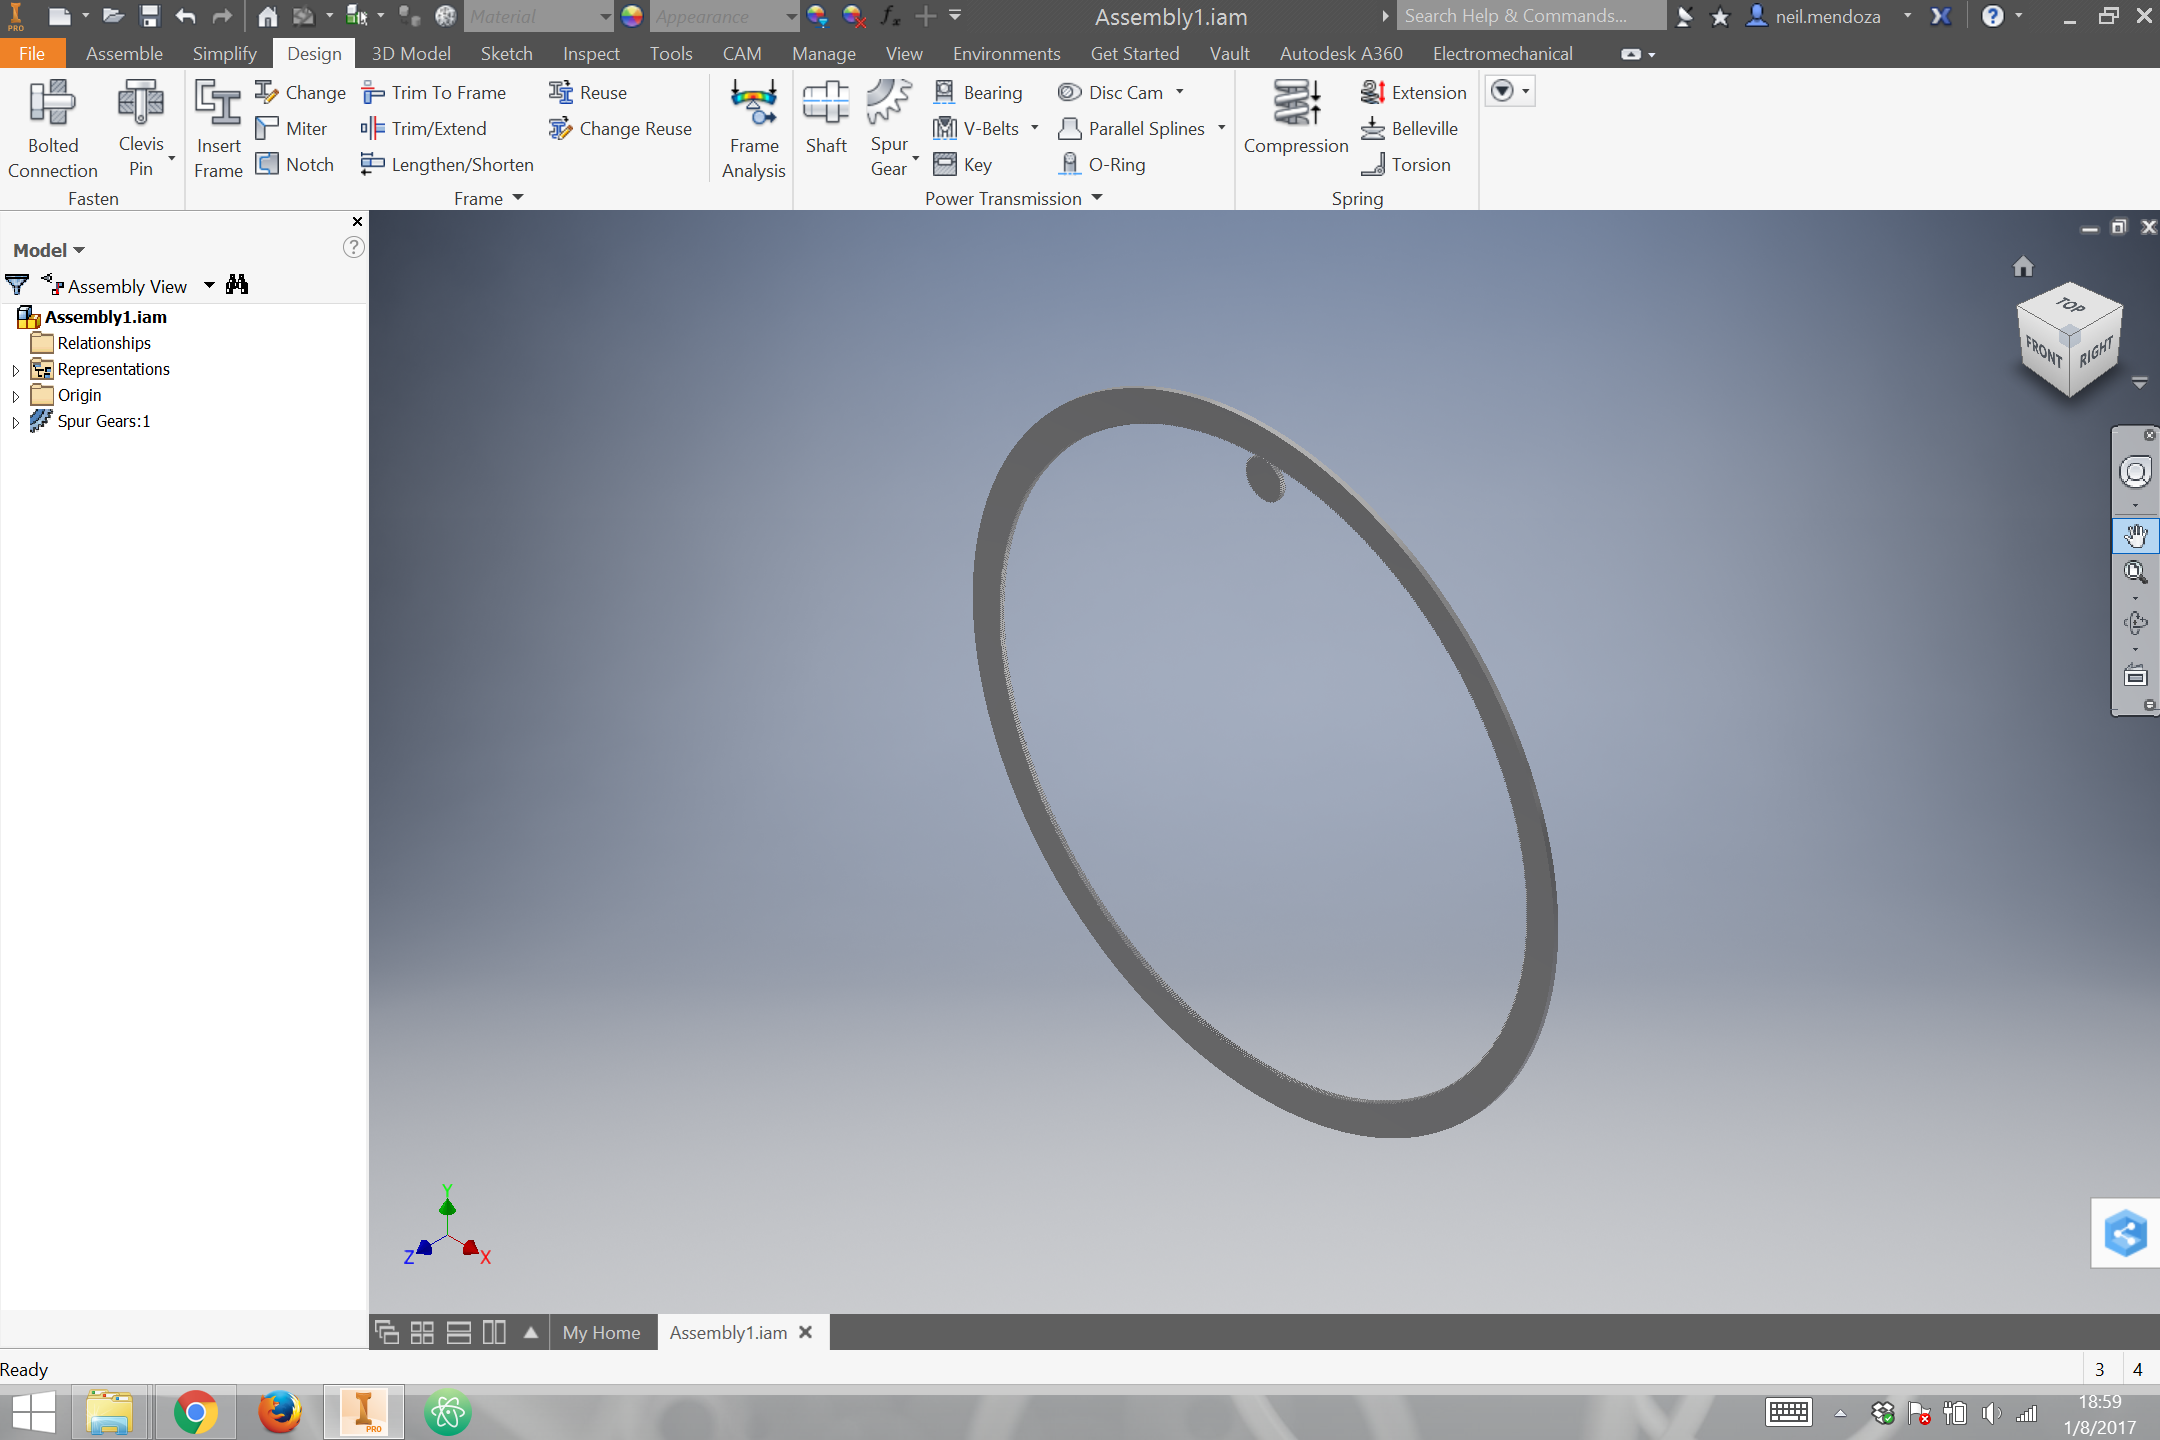Select Assembly1.iam root node
The width and height of the screenshot is (2160, 1440).
tap(92, 317)
